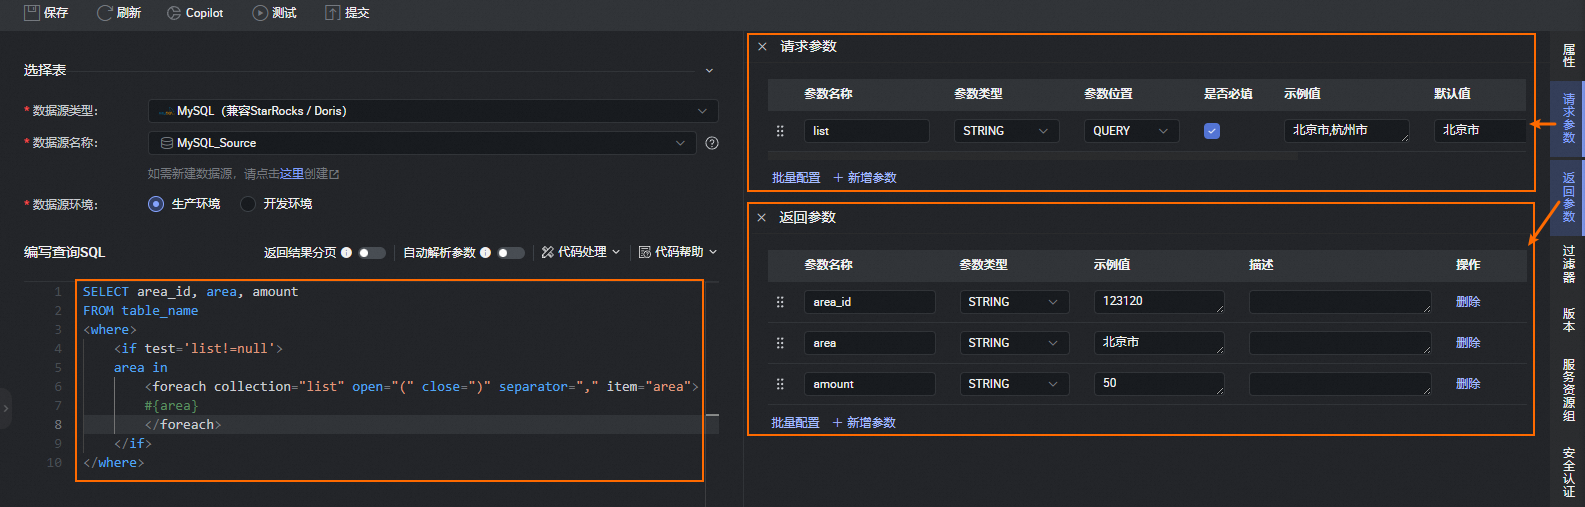This screenshot has width=1585, height=507.
Task: Open the 数据源名称 MySQL_Source dropdown
Action: 422,143
